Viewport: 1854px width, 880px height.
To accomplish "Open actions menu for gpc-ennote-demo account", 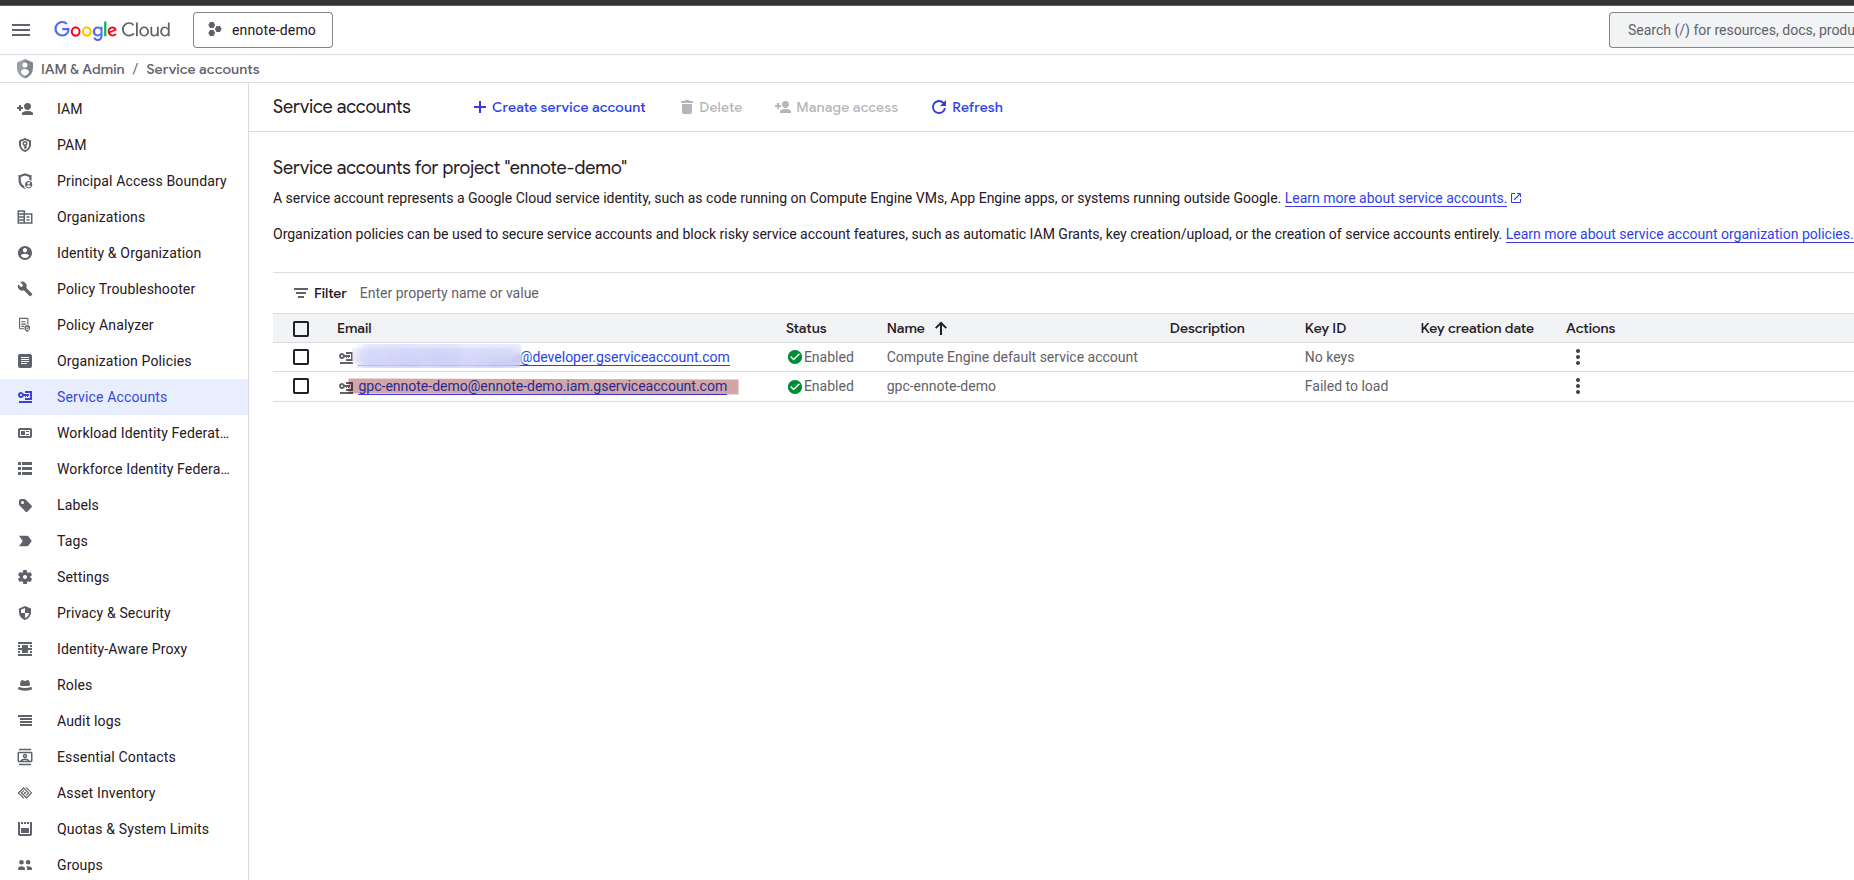I will point(1578,386).
